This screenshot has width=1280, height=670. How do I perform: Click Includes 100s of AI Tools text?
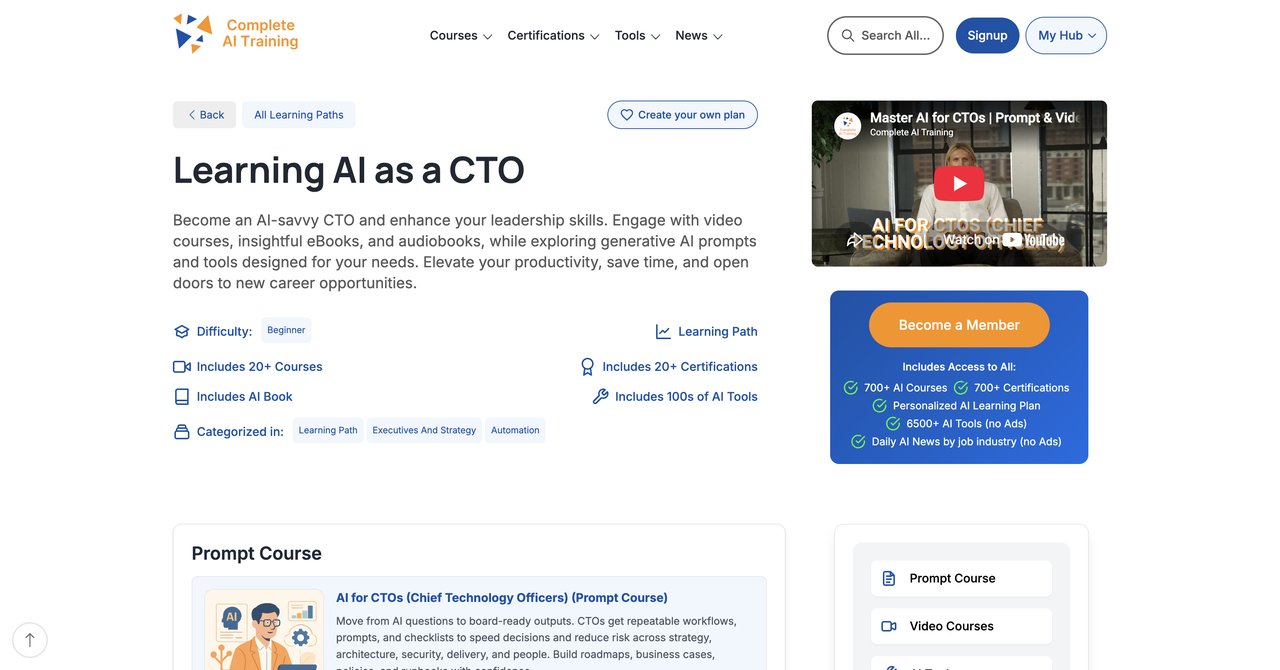click(686, 397)
